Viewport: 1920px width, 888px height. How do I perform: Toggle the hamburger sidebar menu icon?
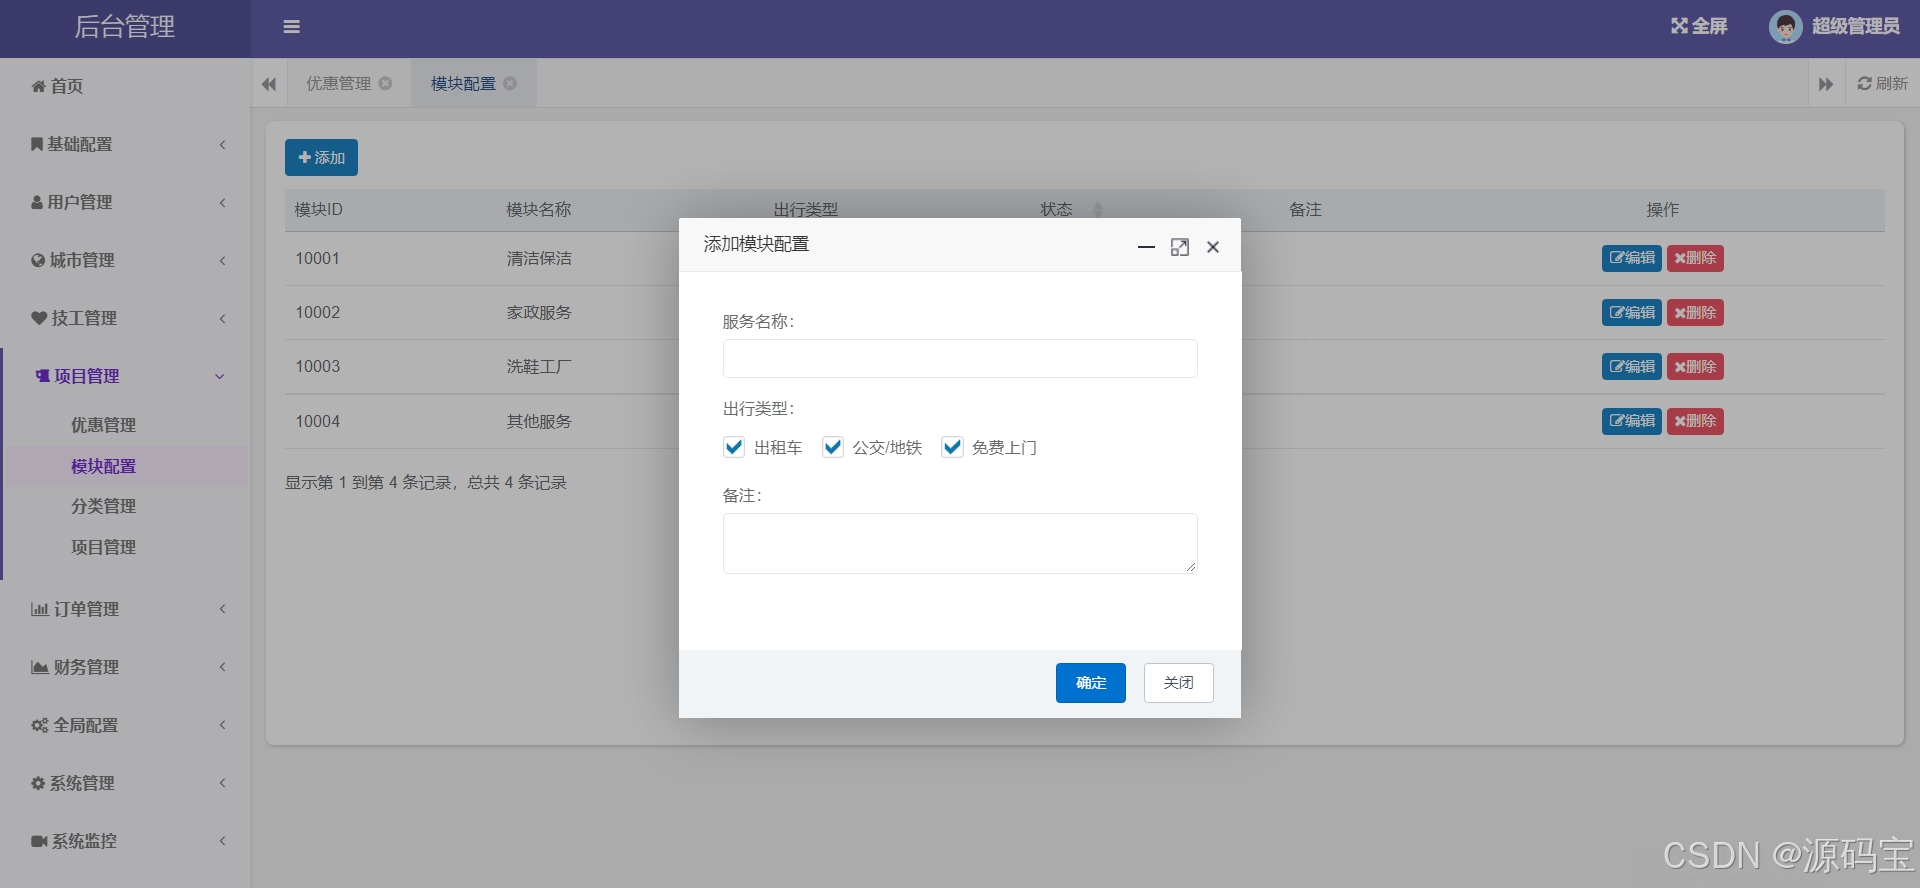[291, 27]
